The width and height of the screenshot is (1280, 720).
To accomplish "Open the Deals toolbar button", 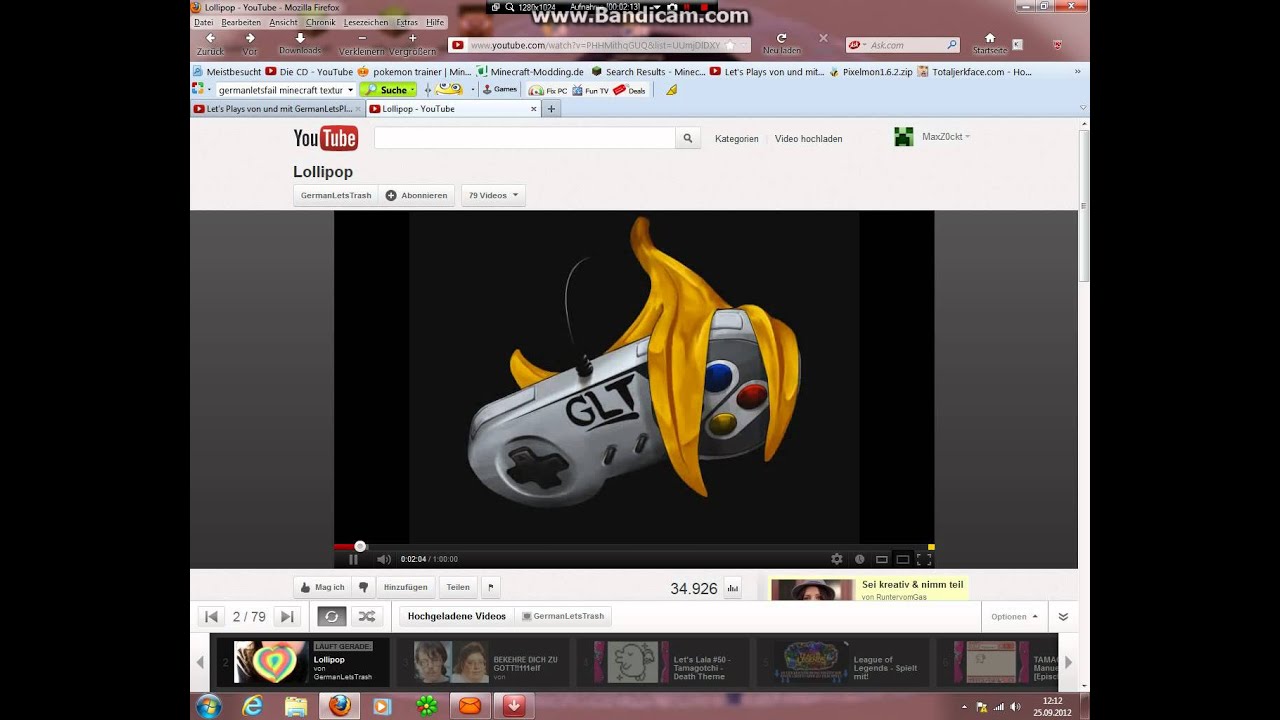I will [x=630, y=90].
